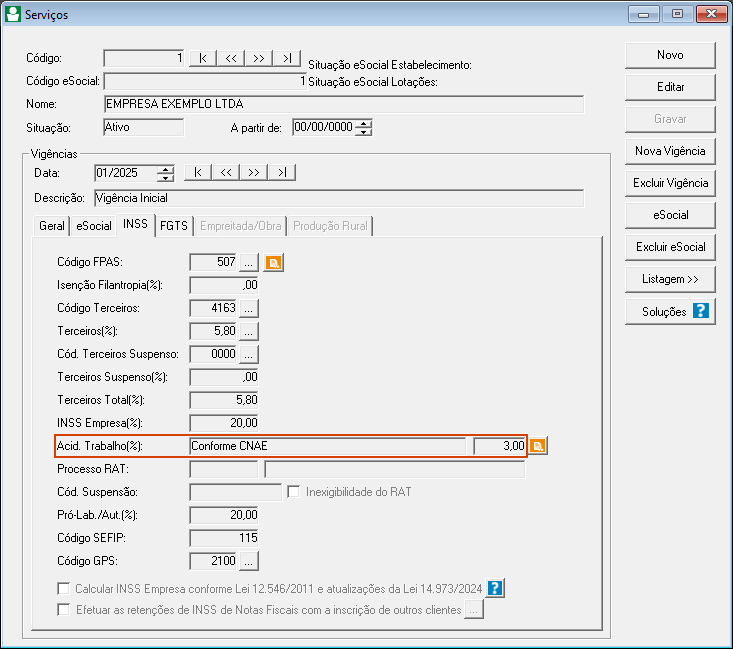Click the Nome field with EMPRESA EXEMPLO LTDA
This screenshot has height=649, width=733.
pos(343,104)
